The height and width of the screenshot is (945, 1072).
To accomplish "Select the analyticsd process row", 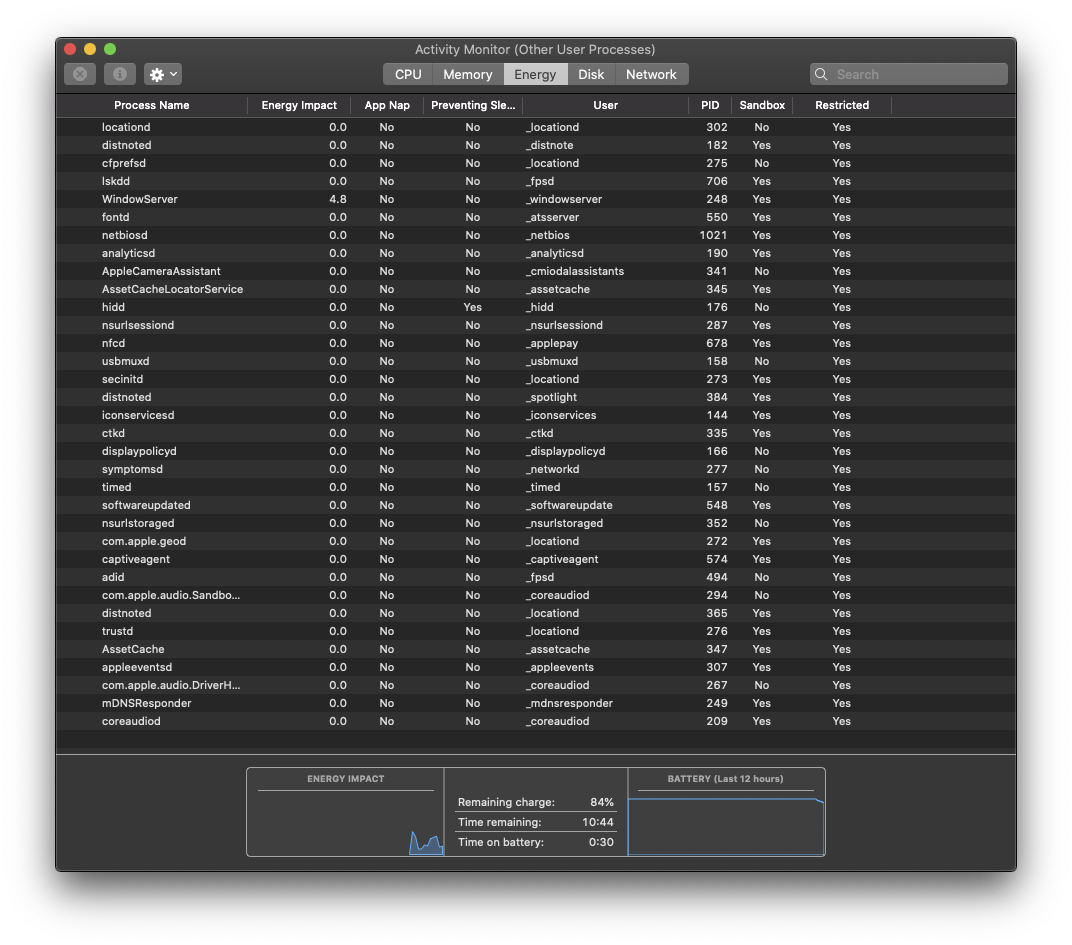I will point(536,253).
